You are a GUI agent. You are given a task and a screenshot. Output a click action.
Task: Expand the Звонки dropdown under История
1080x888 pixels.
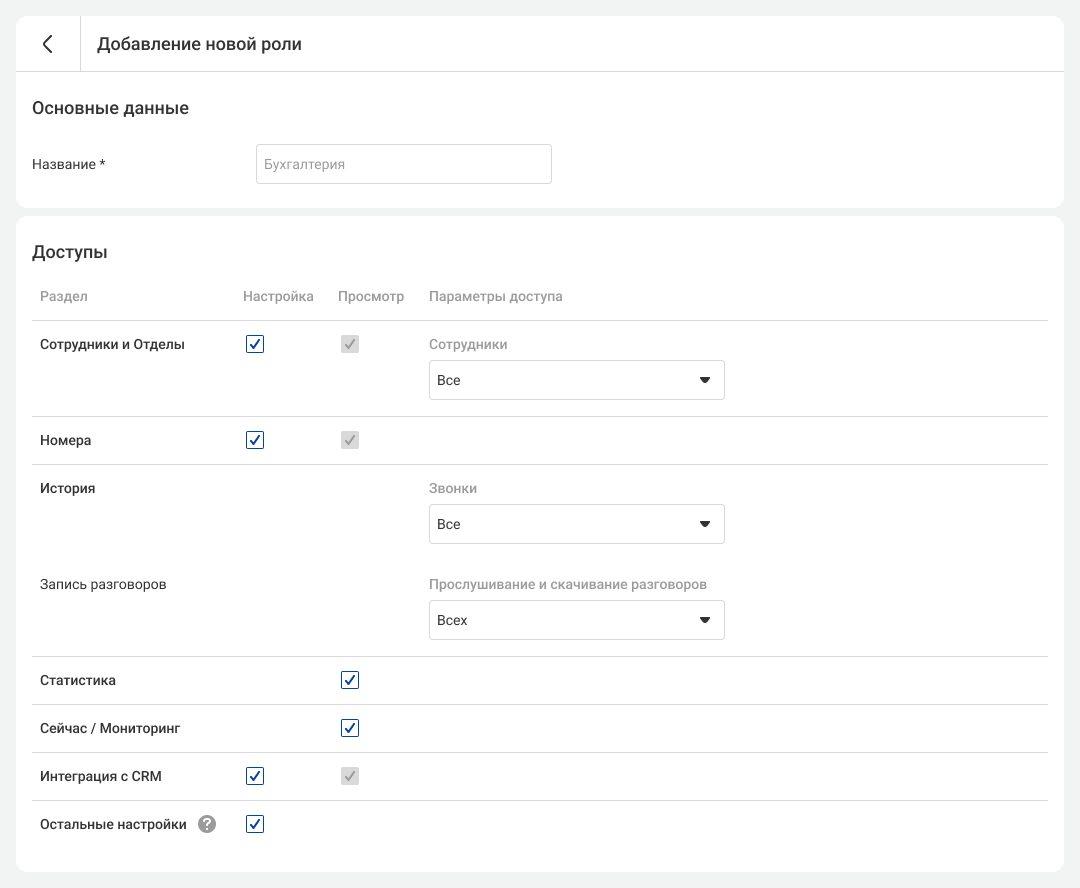576,524
